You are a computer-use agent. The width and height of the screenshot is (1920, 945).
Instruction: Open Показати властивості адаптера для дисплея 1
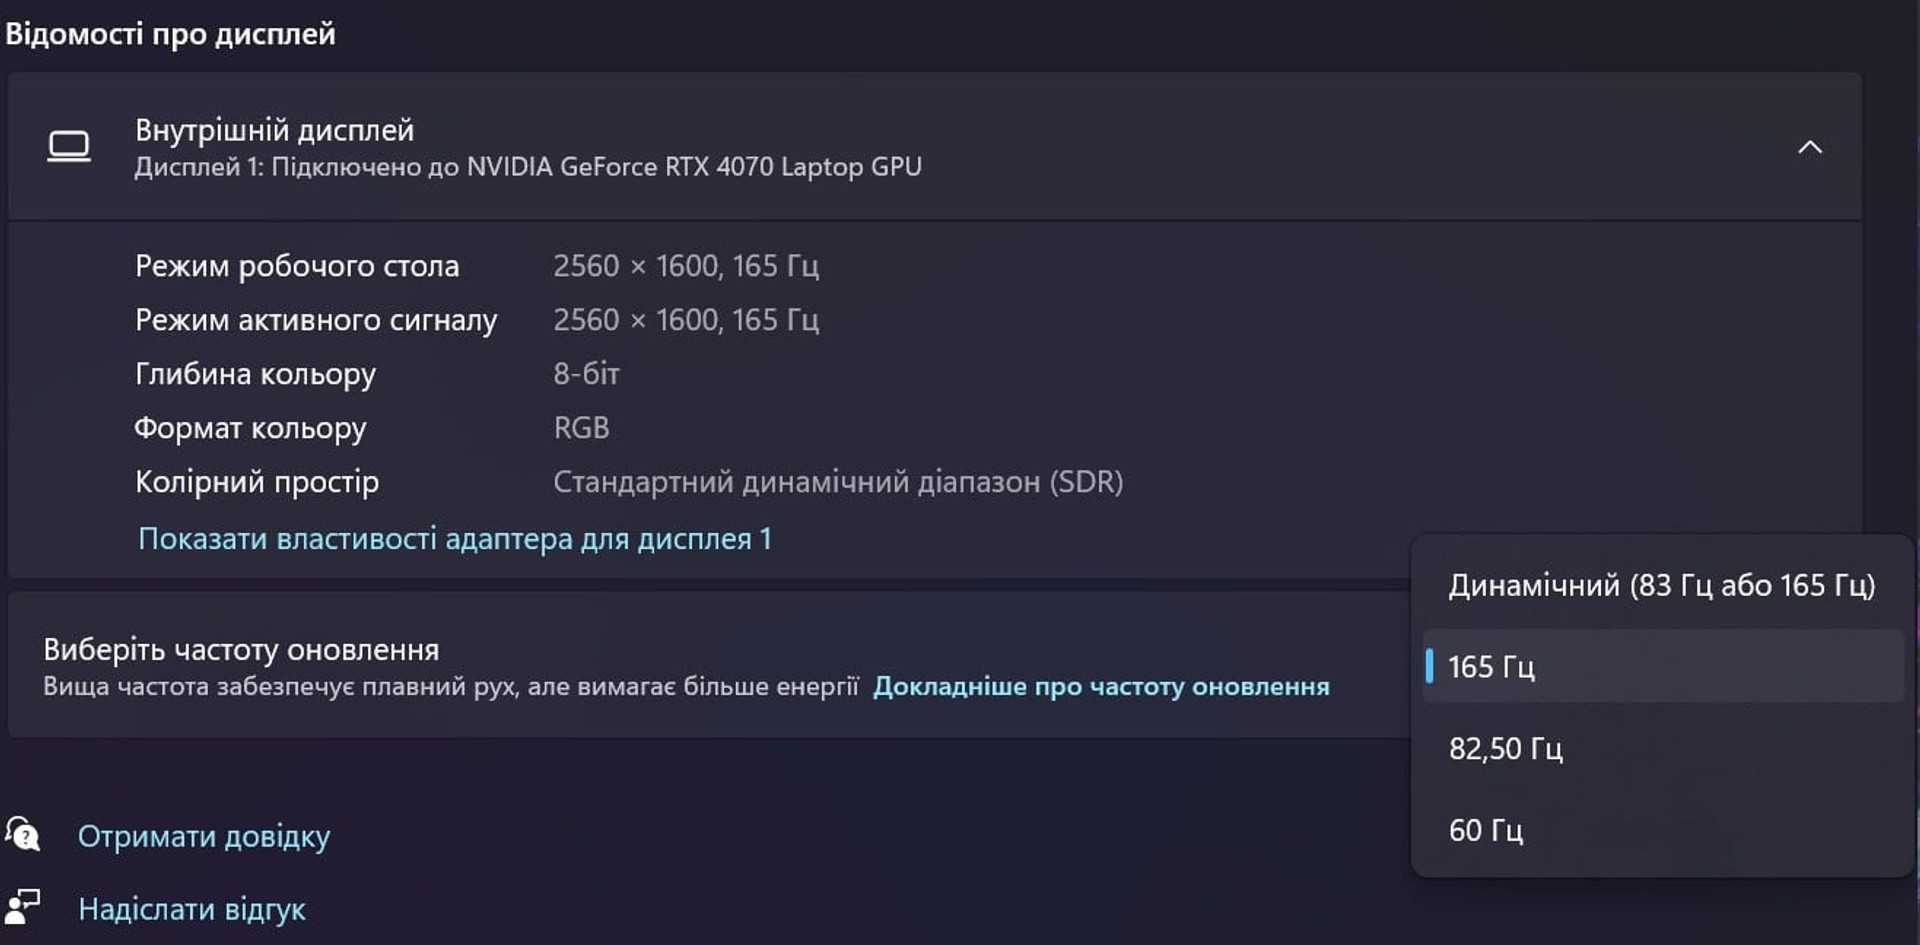tap(455, 539)
